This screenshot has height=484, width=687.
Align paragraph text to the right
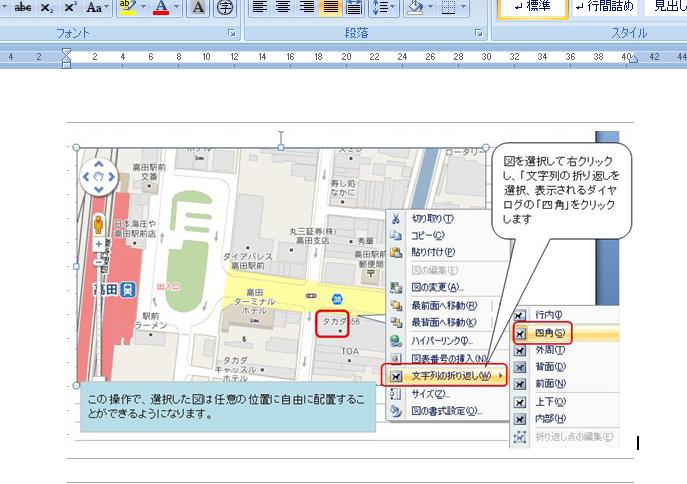point(307,7)
